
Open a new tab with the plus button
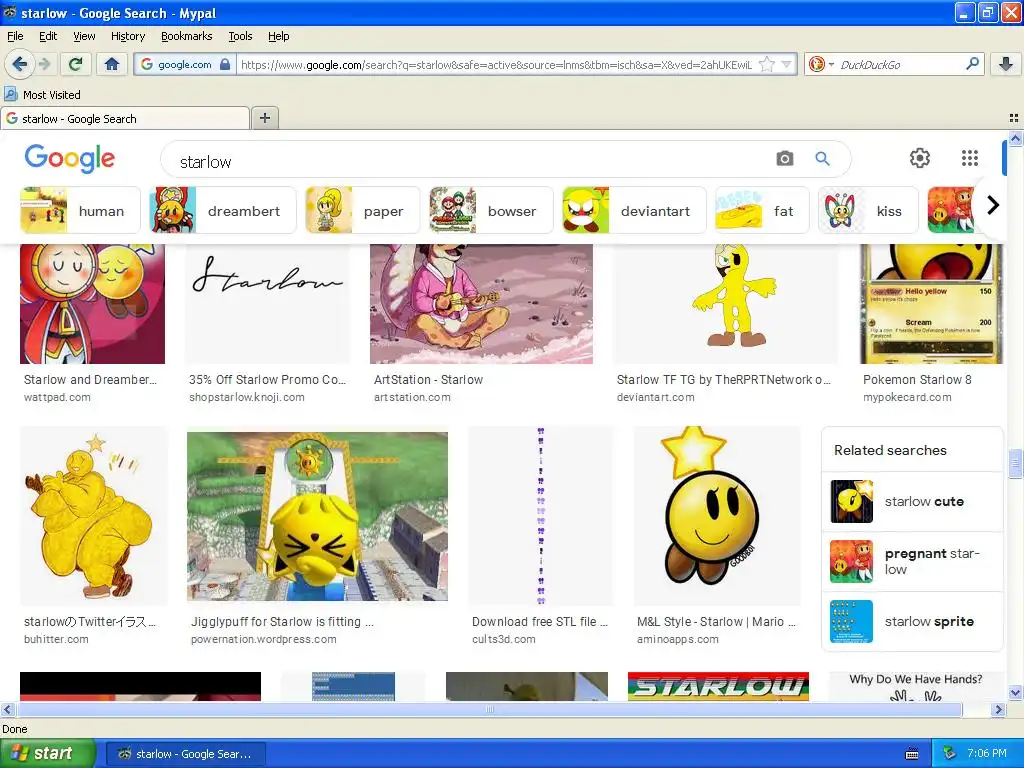(264, 118)
